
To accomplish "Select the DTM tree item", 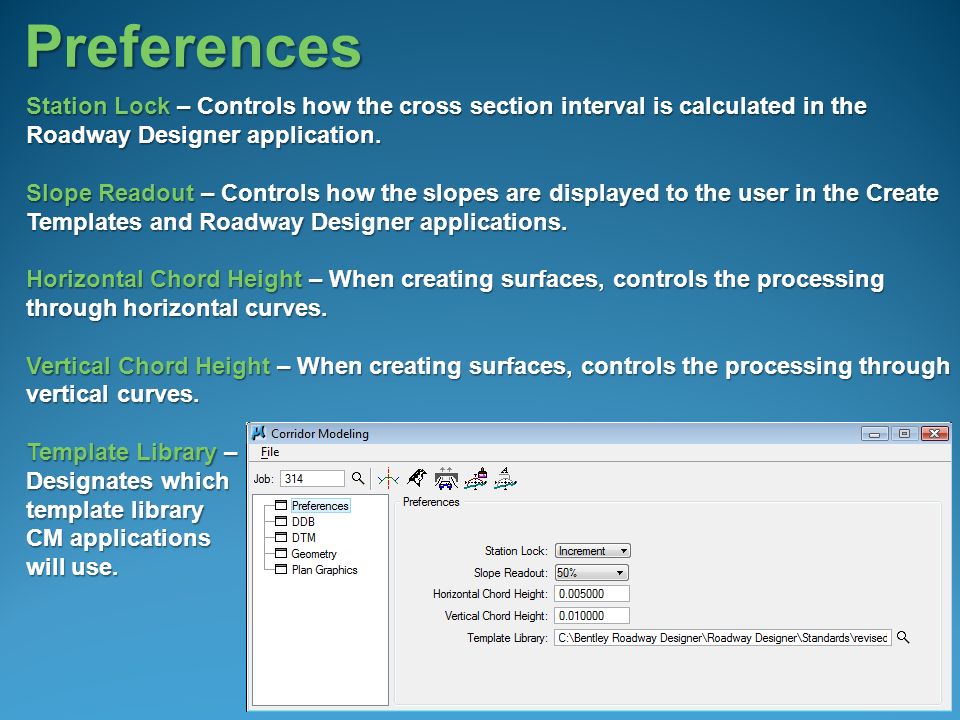I will [304, 538].
